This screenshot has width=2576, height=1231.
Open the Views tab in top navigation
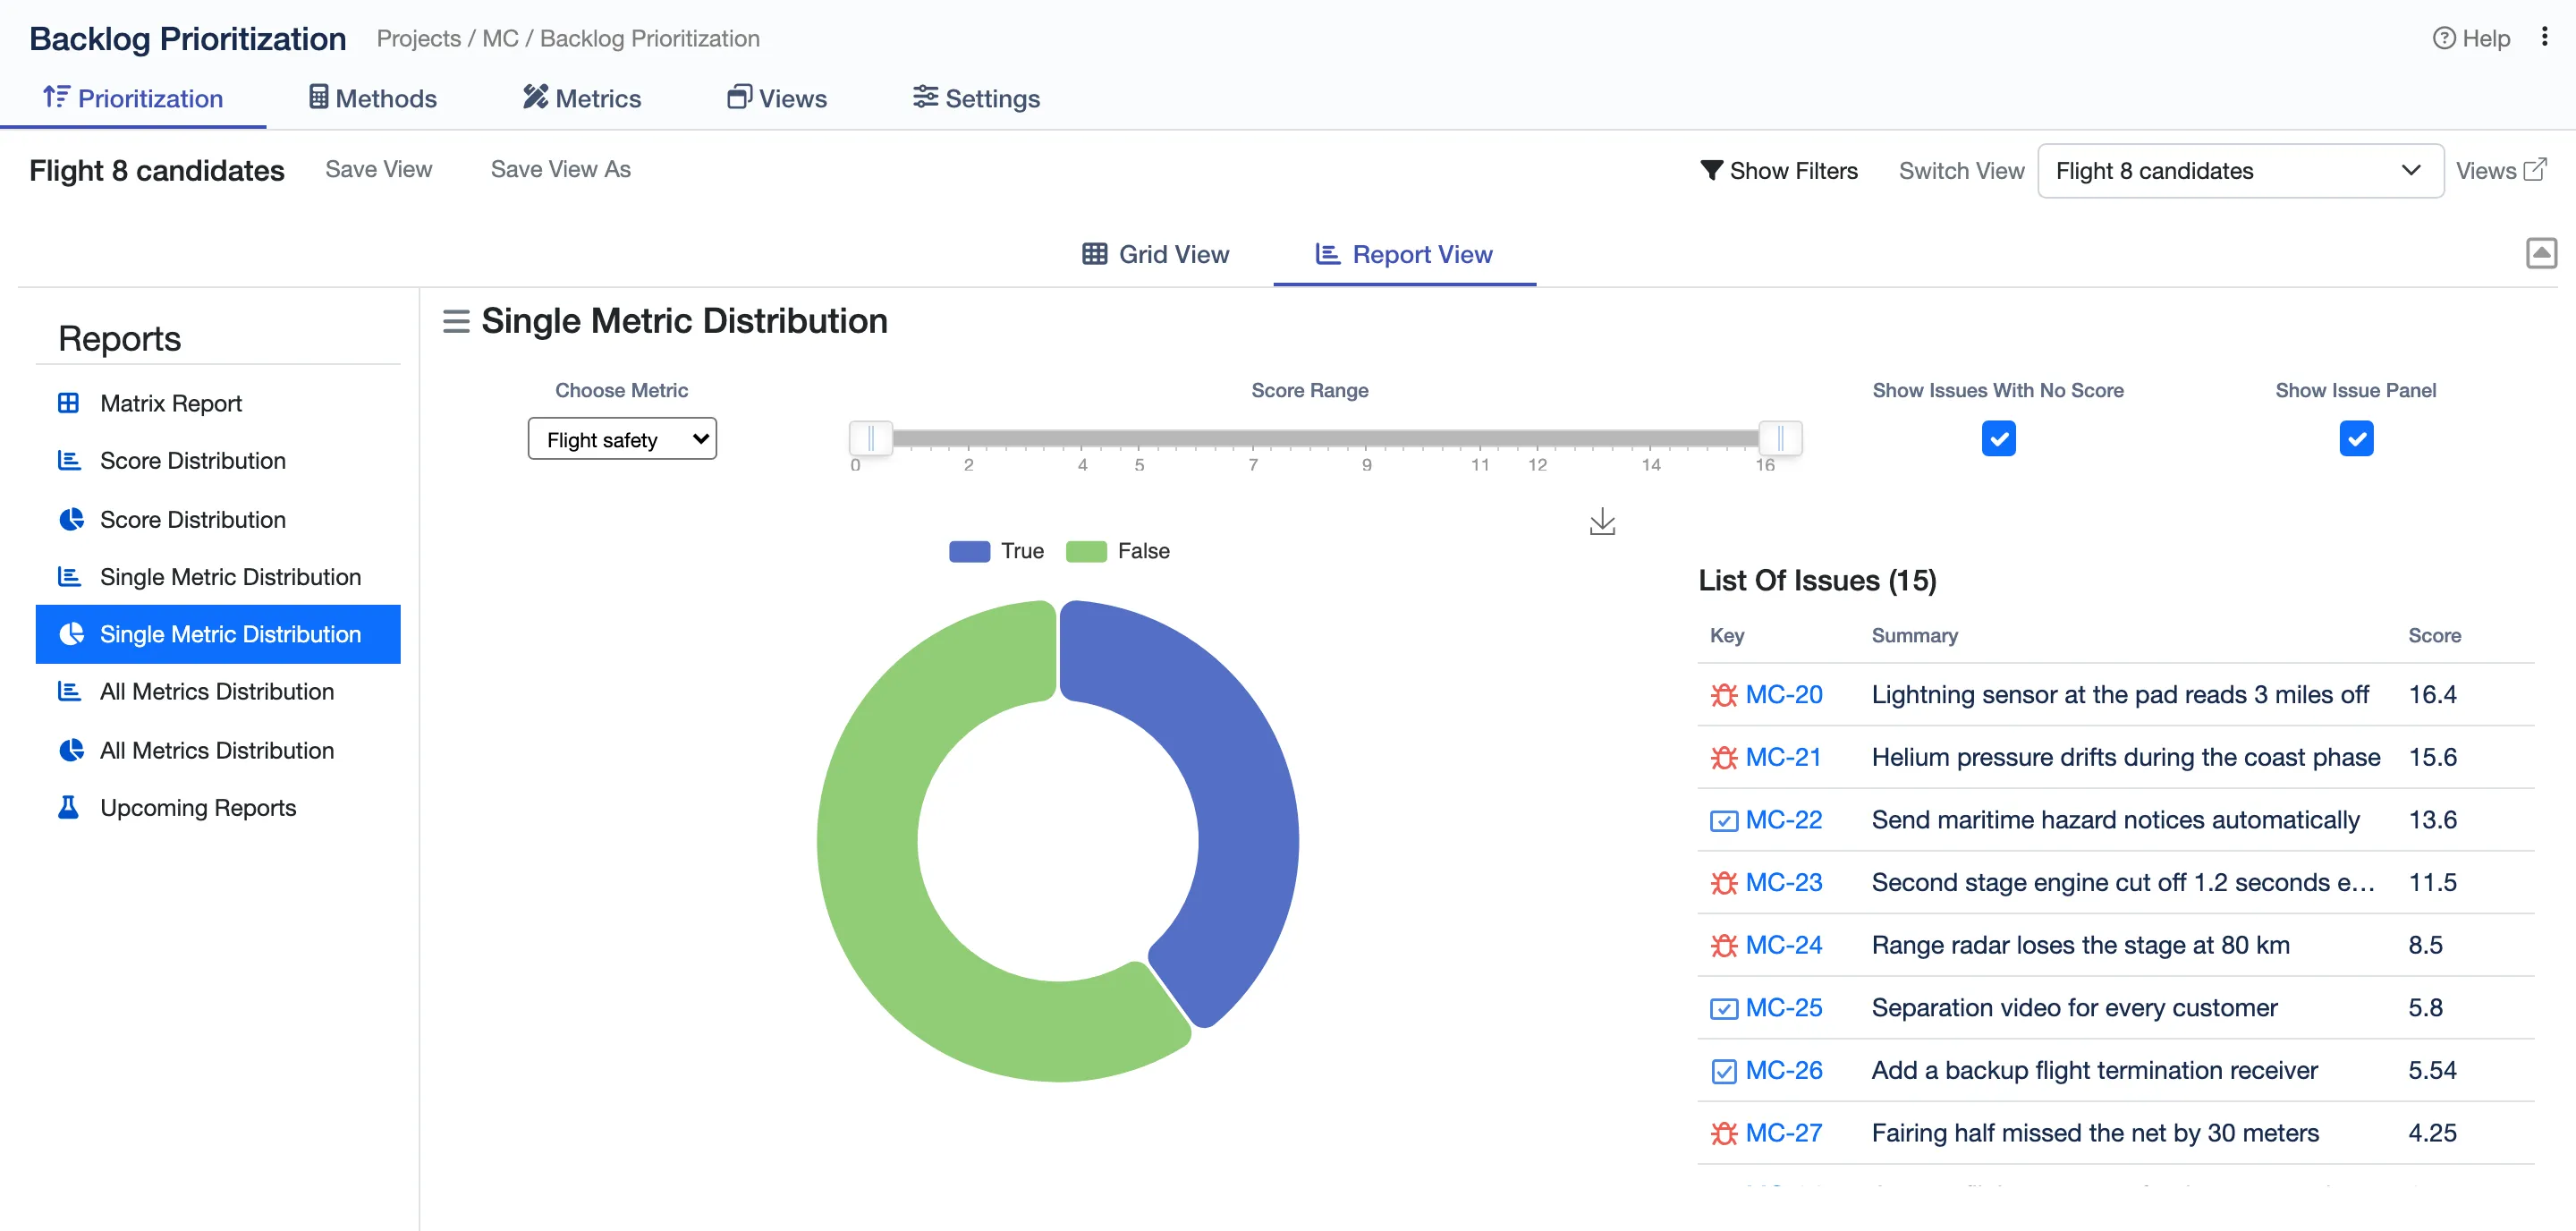pyautogui.click(x=776, y=98)
